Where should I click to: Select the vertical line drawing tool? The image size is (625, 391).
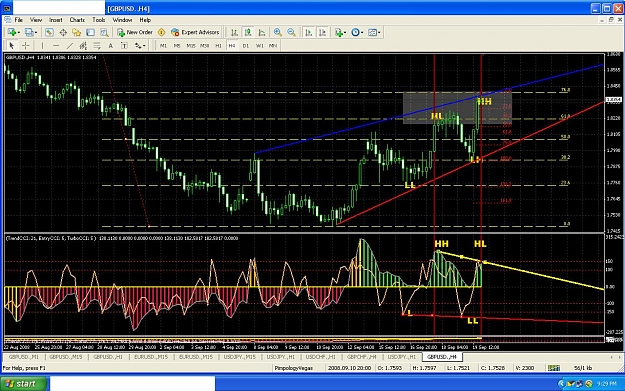(42, 46)
